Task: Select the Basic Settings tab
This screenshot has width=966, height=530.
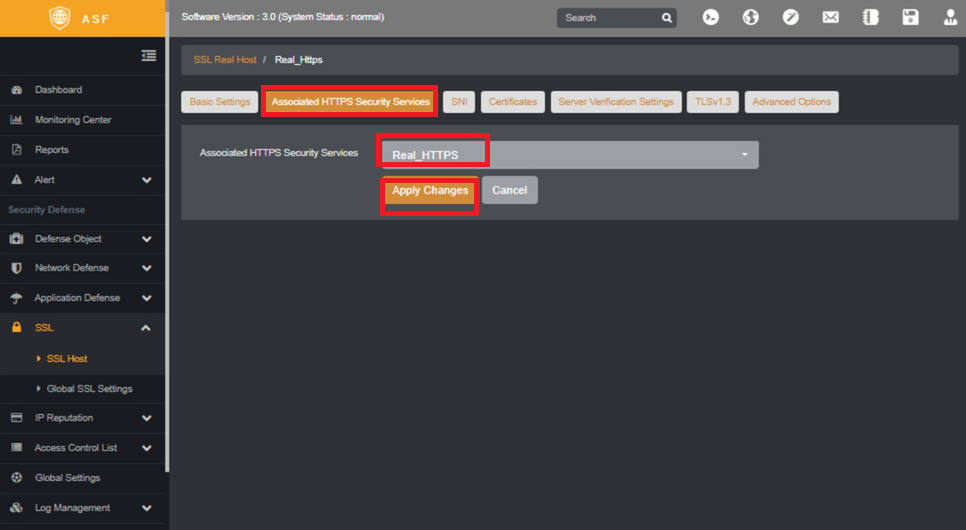Action: (x=220, y=102)
